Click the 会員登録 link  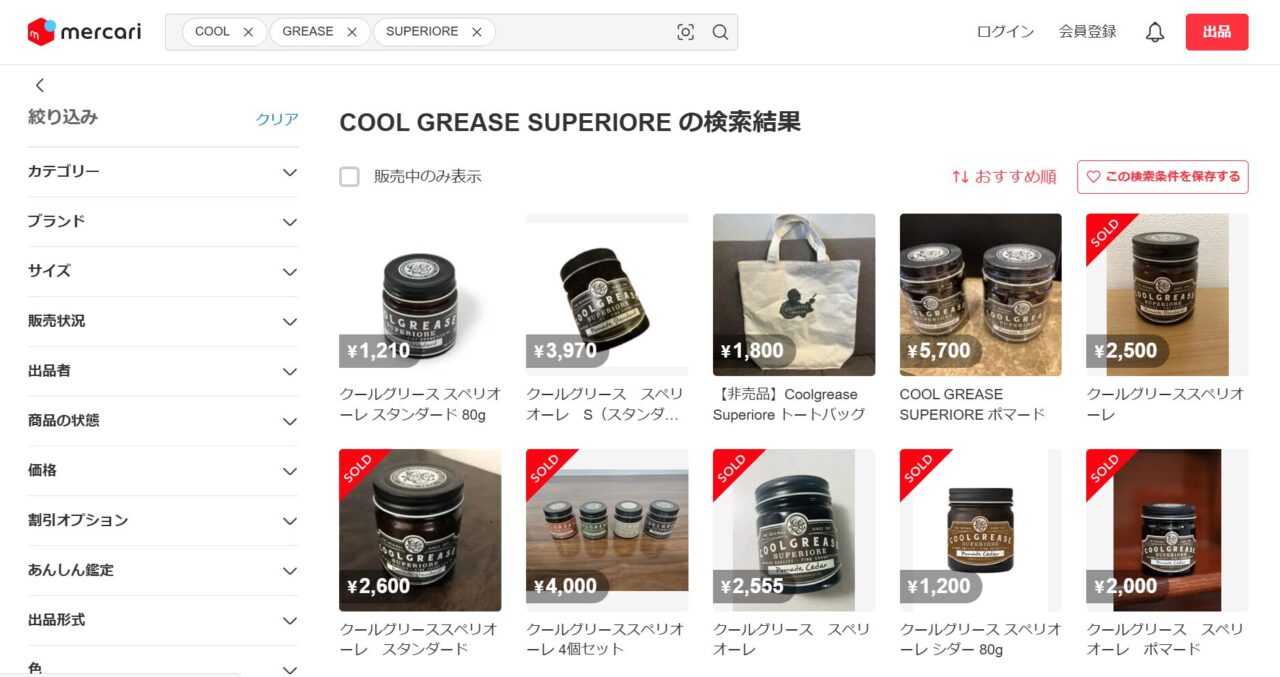(x=1088, y=32)
